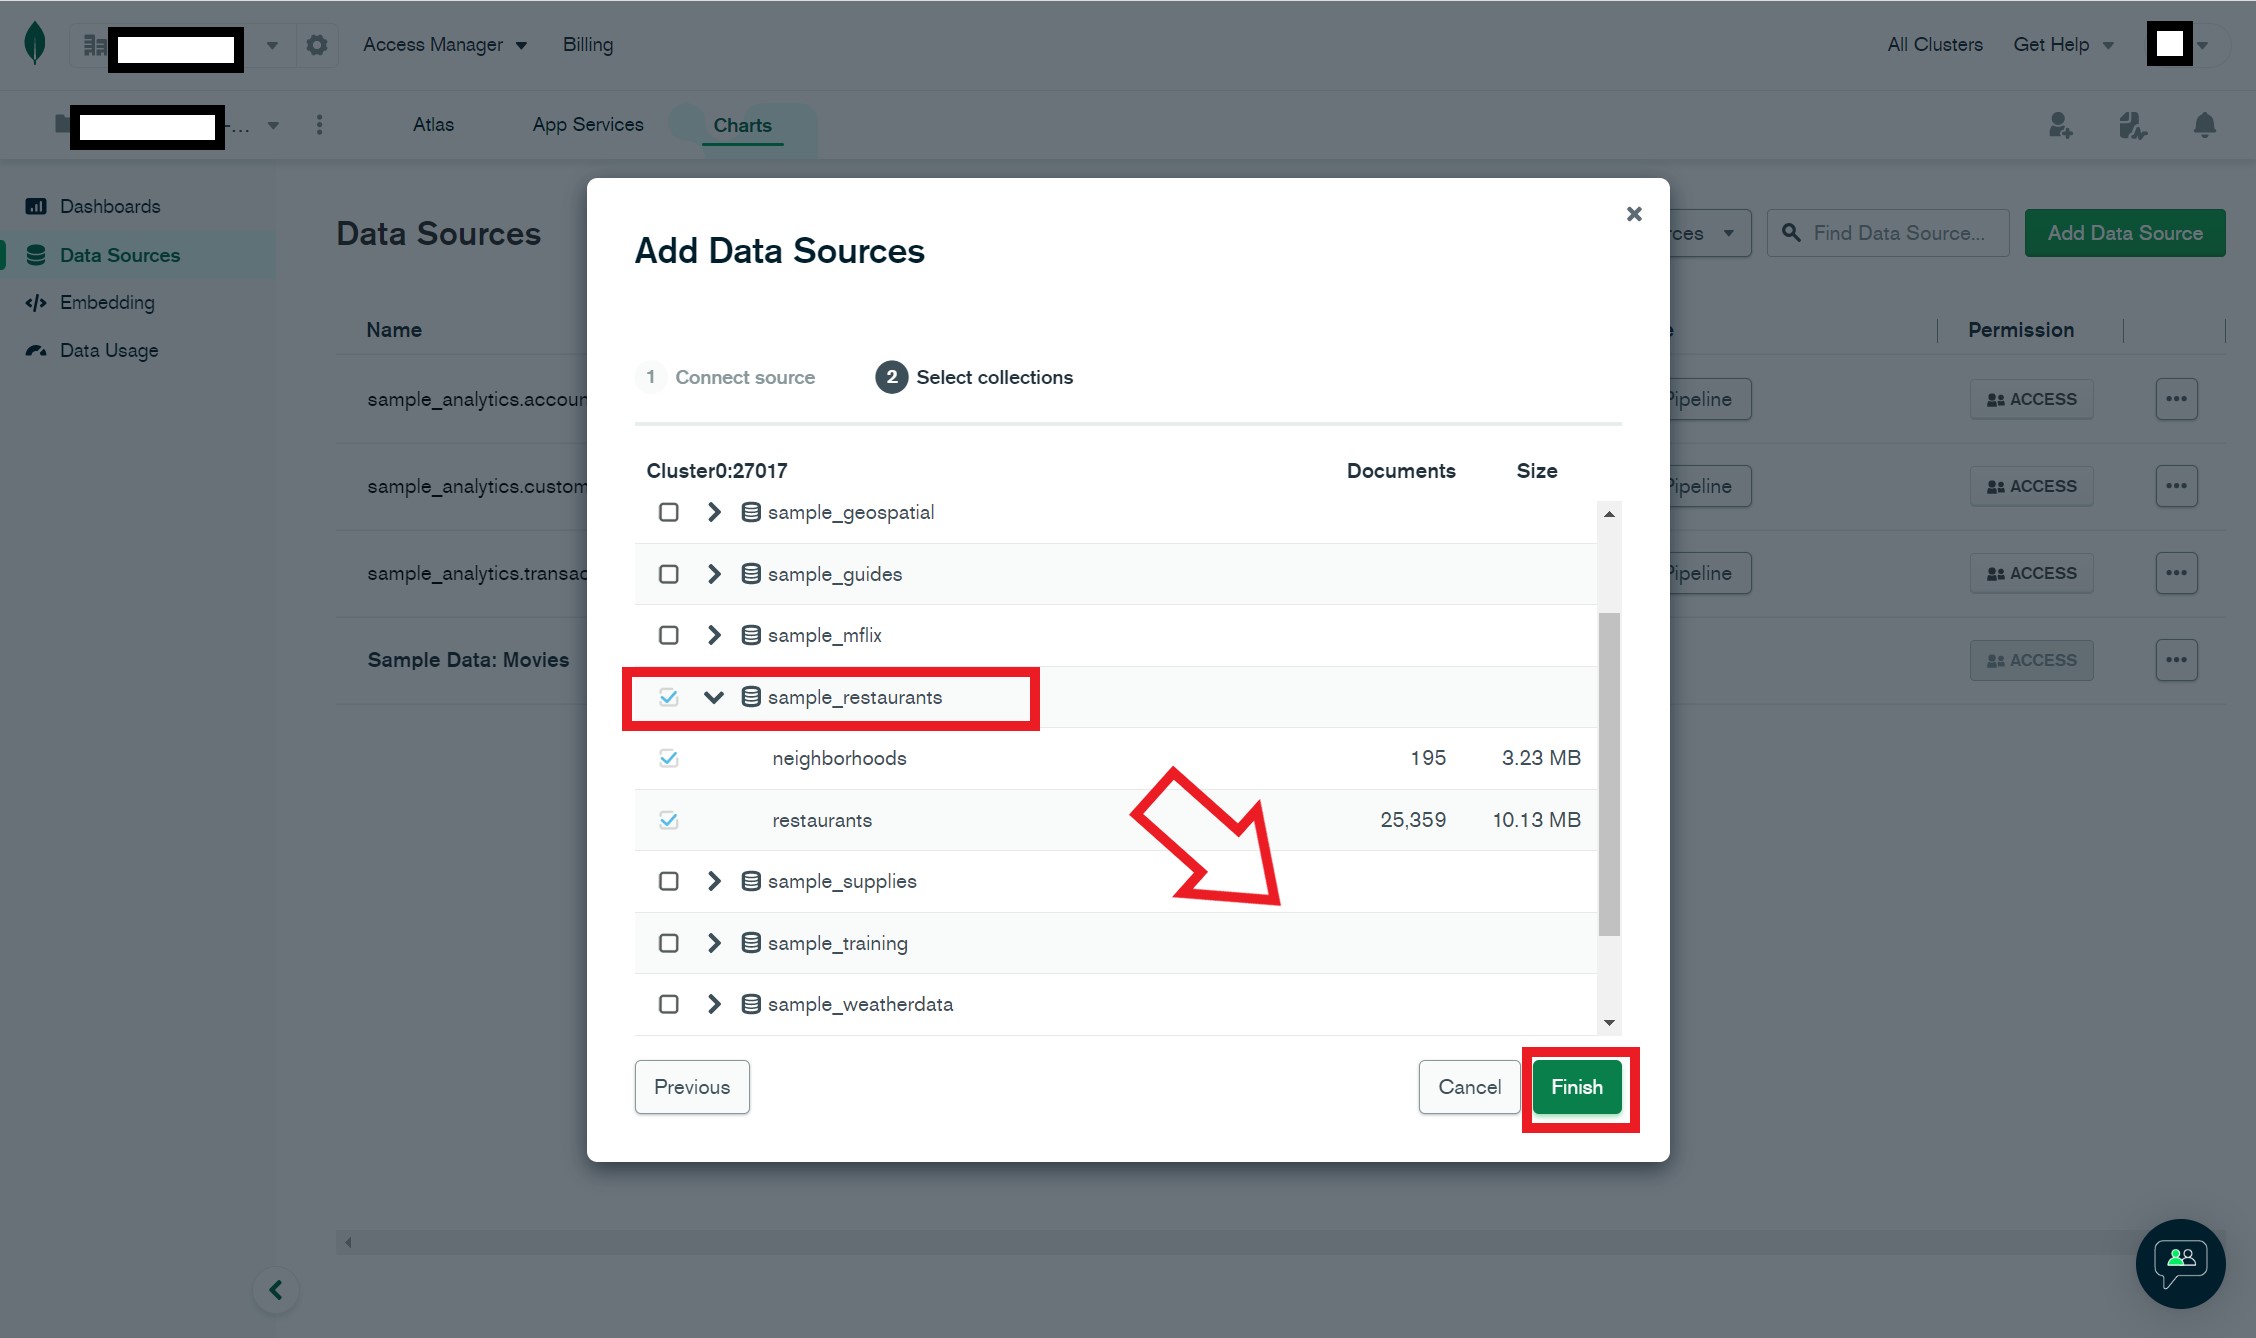This screenshot has width=2256, height=1338.
Task: Check the sample_supplies checkbox
Action: pos(669,881)
